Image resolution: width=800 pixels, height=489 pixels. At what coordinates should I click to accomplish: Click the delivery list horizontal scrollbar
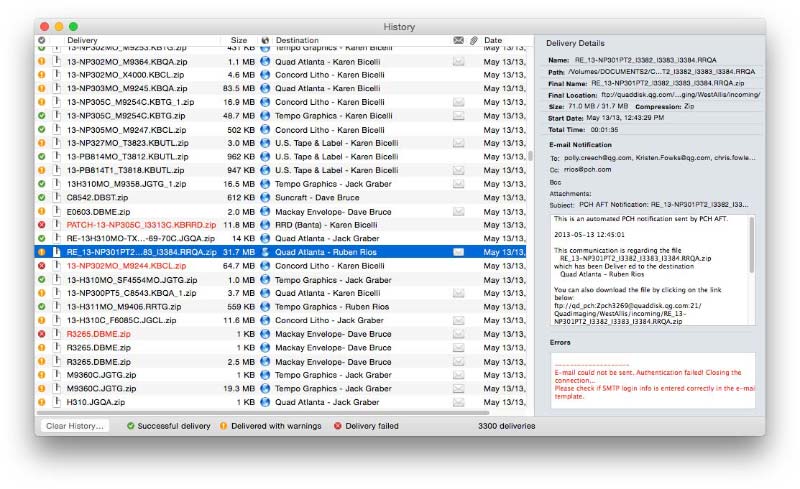click(262, 412)
